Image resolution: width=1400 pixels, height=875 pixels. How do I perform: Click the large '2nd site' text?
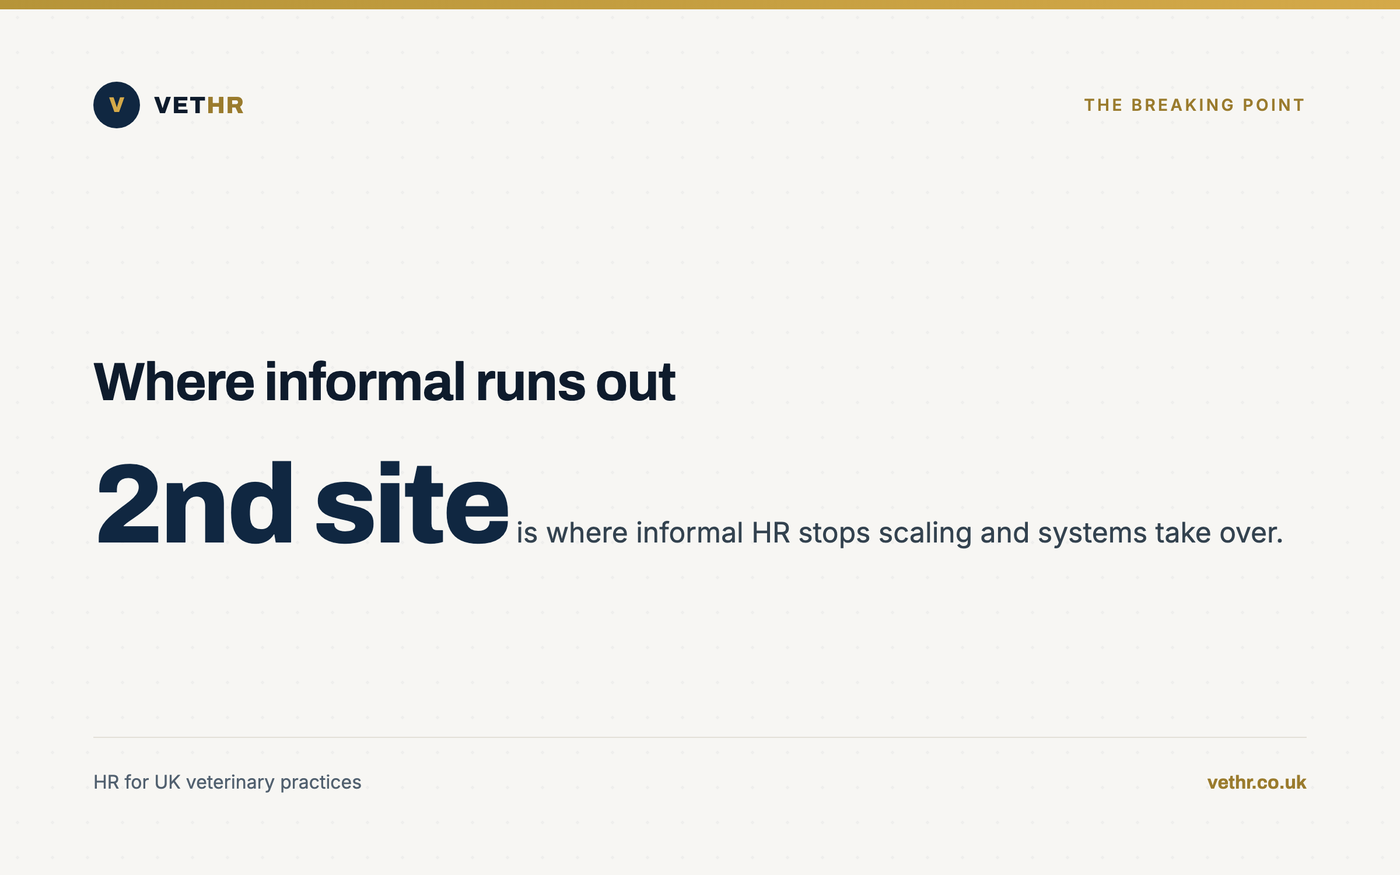click(x=302, y=504)
